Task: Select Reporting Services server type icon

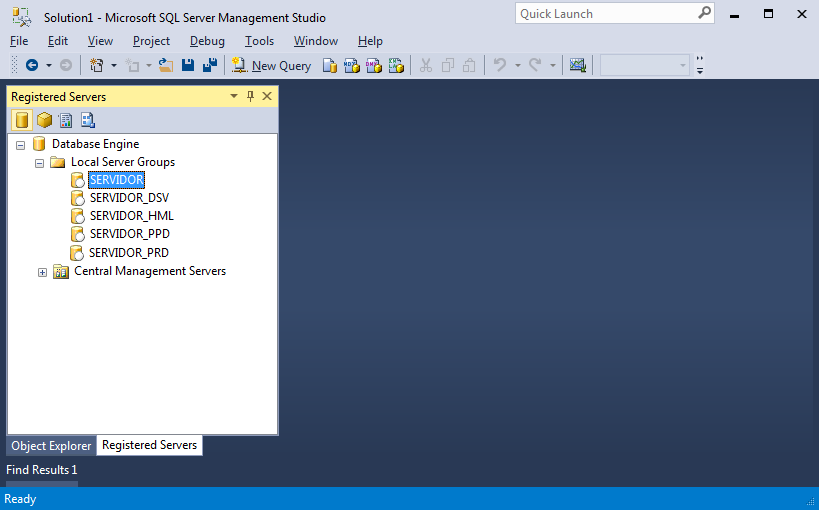Action: click(x=66, y=120)
